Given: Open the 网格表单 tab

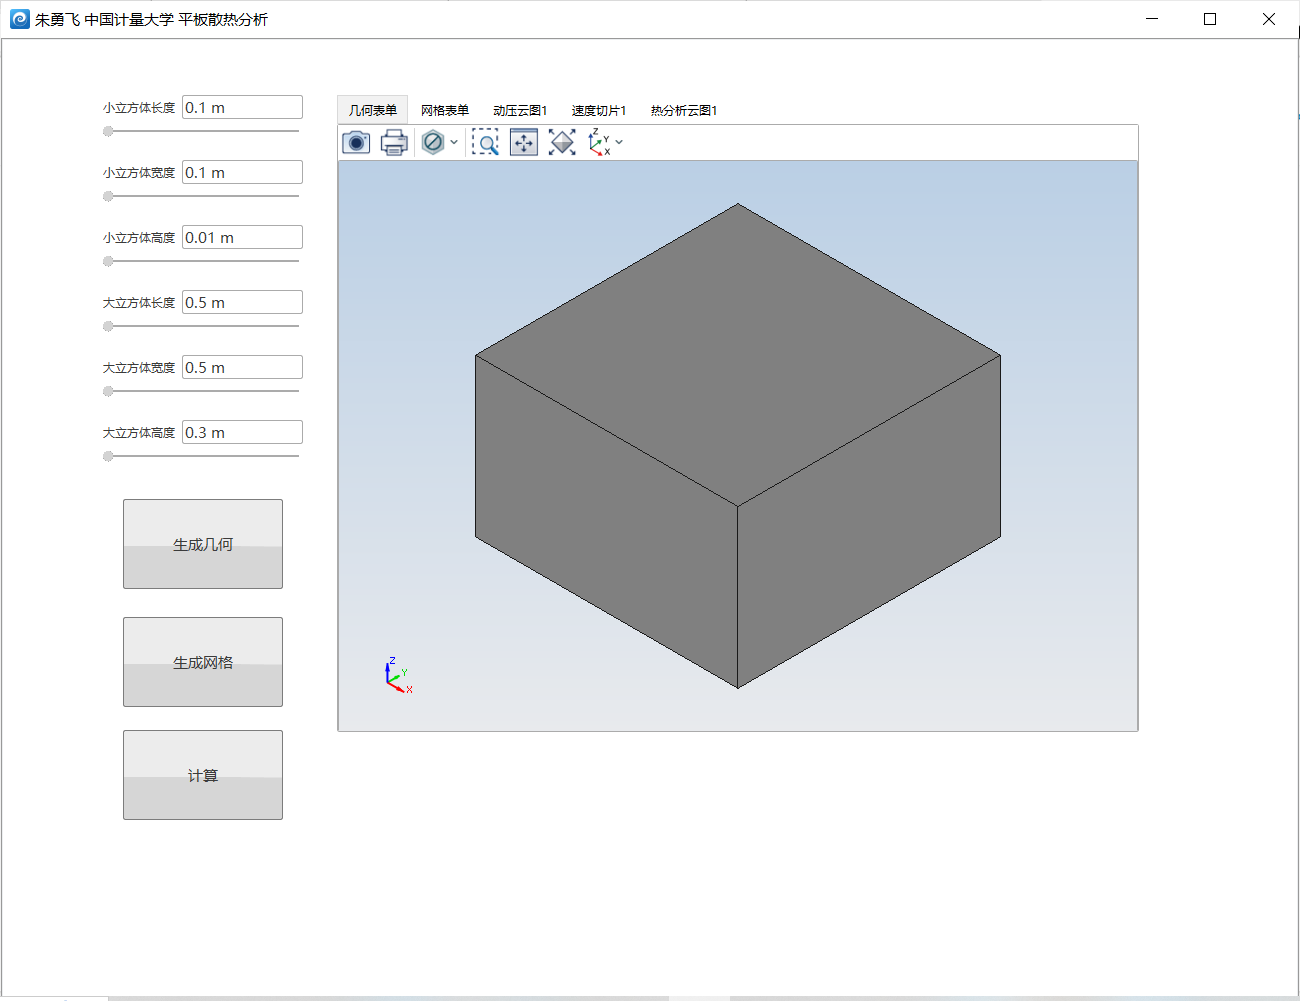Looking at the screenshot, I should (445, 110).
